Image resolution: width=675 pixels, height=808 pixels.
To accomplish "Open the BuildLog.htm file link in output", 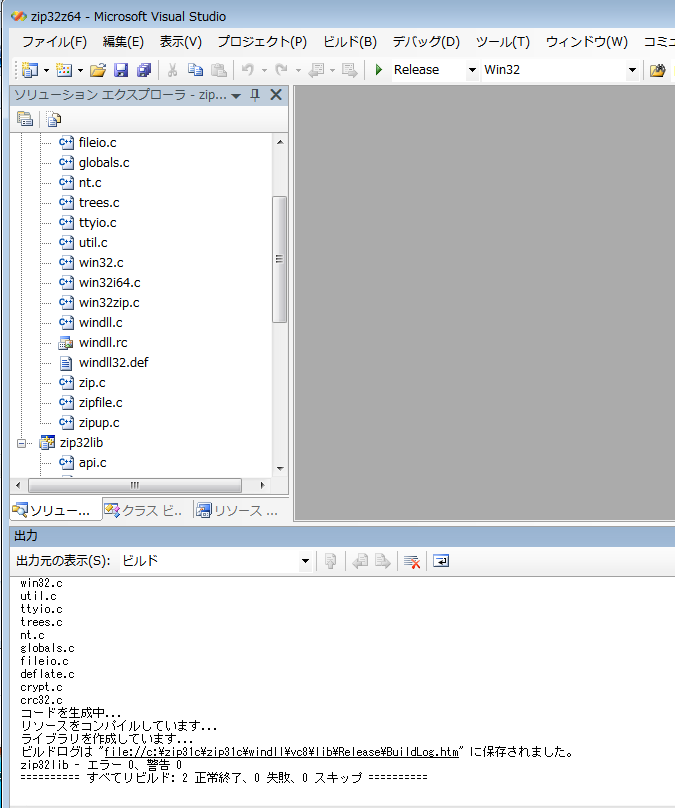I will tap(281, 752).
